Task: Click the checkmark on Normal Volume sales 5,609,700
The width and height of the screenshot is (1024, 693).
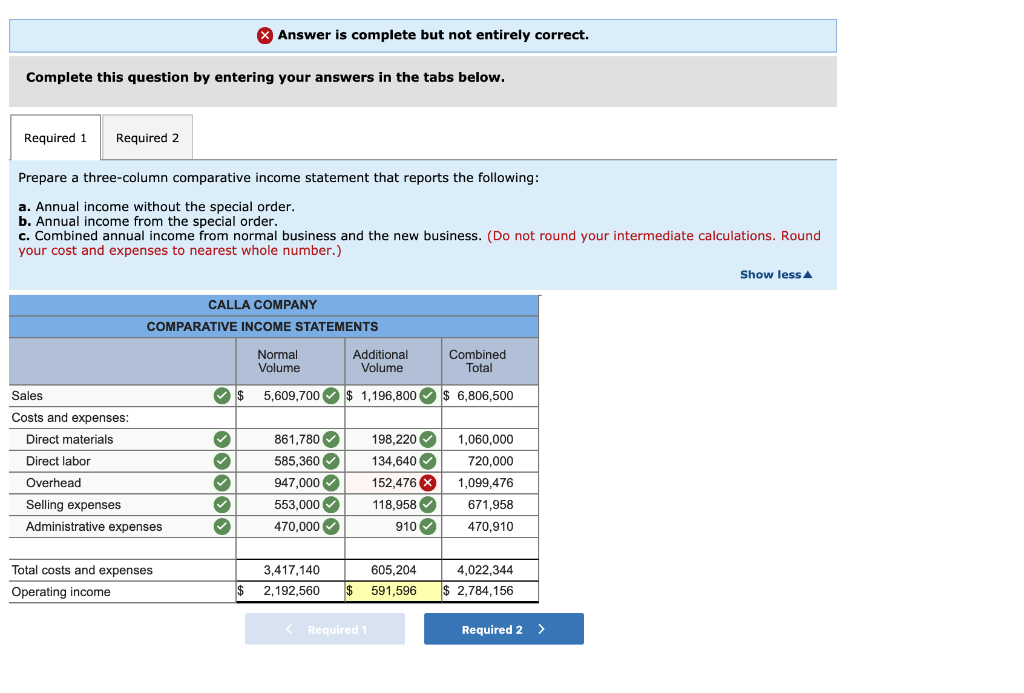Action: 330,395
